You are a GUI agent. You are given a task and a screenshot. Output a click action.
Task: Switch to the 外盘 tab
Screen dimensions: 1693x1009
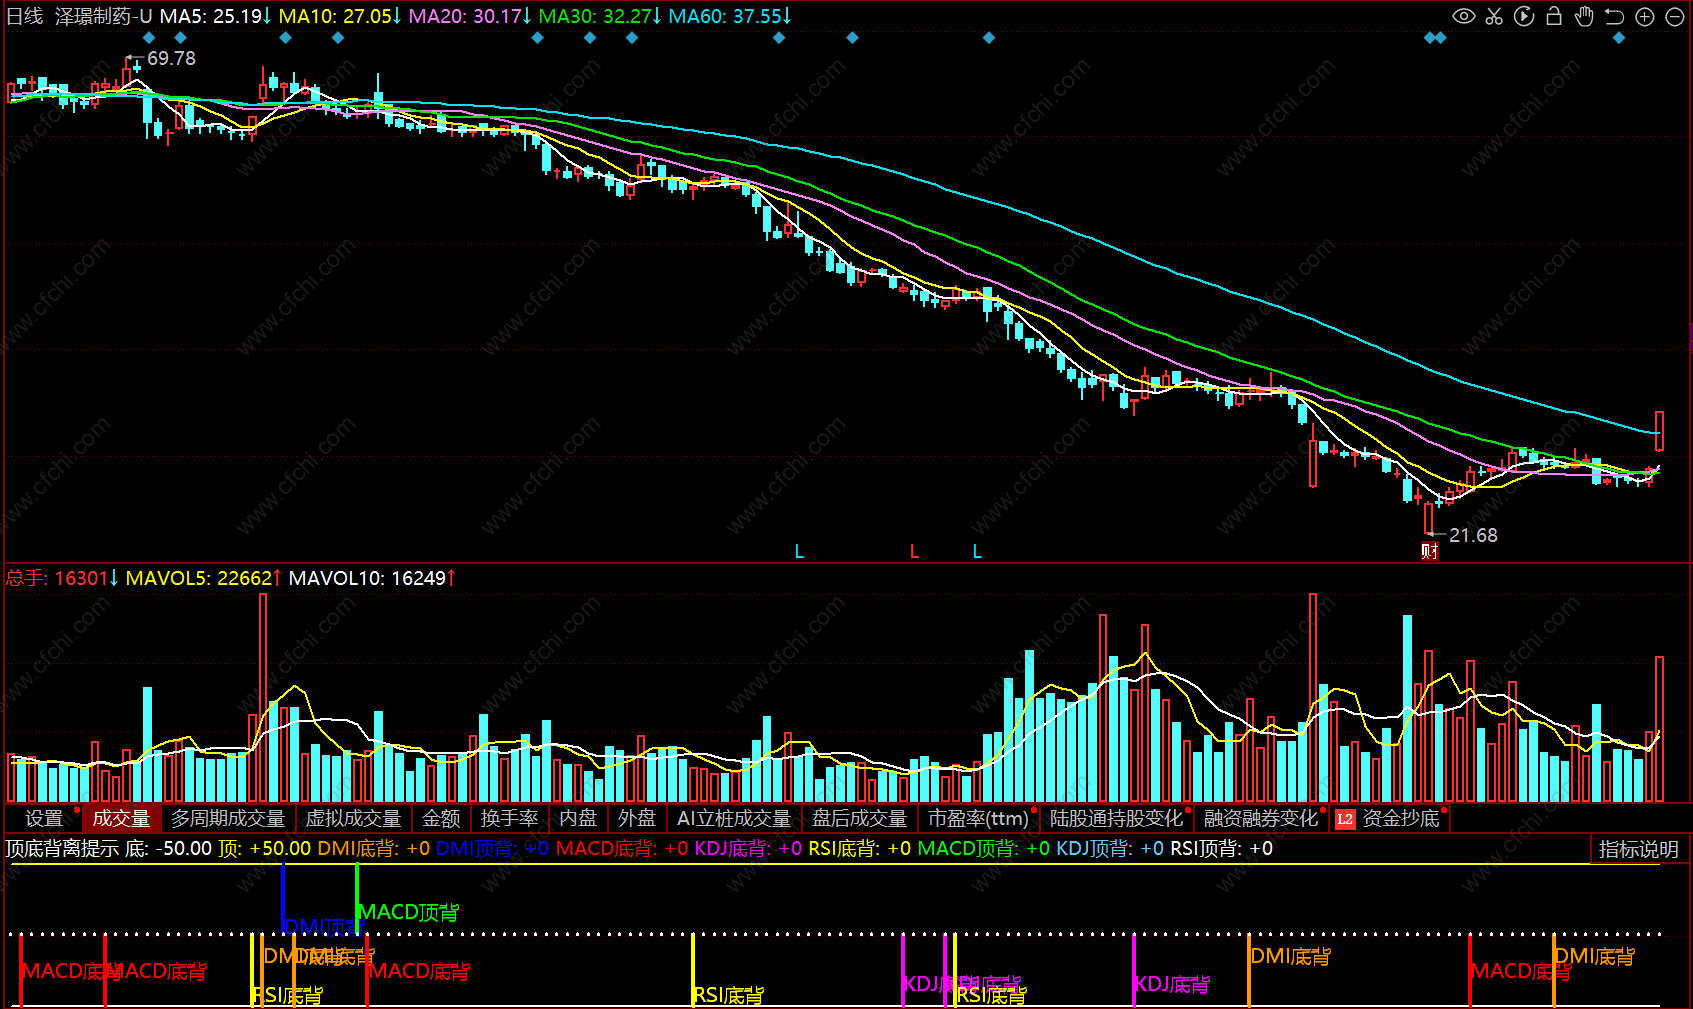tap(637, 818)
